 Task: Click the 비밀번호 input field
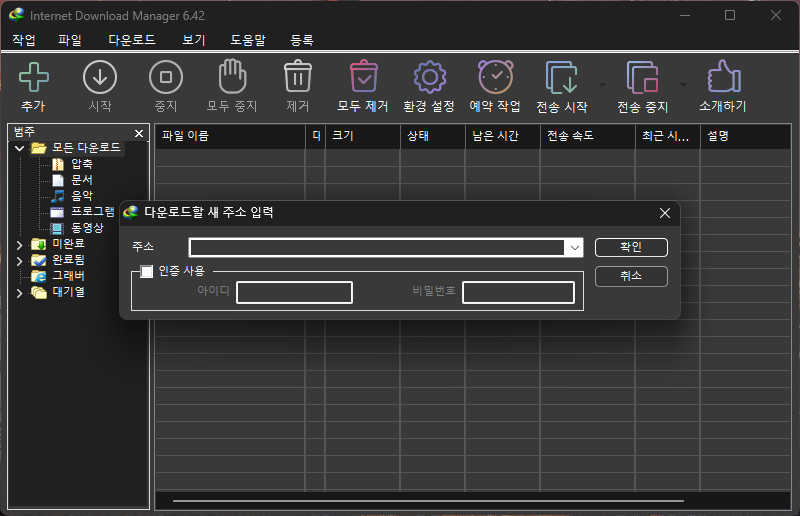pos(518,292)
